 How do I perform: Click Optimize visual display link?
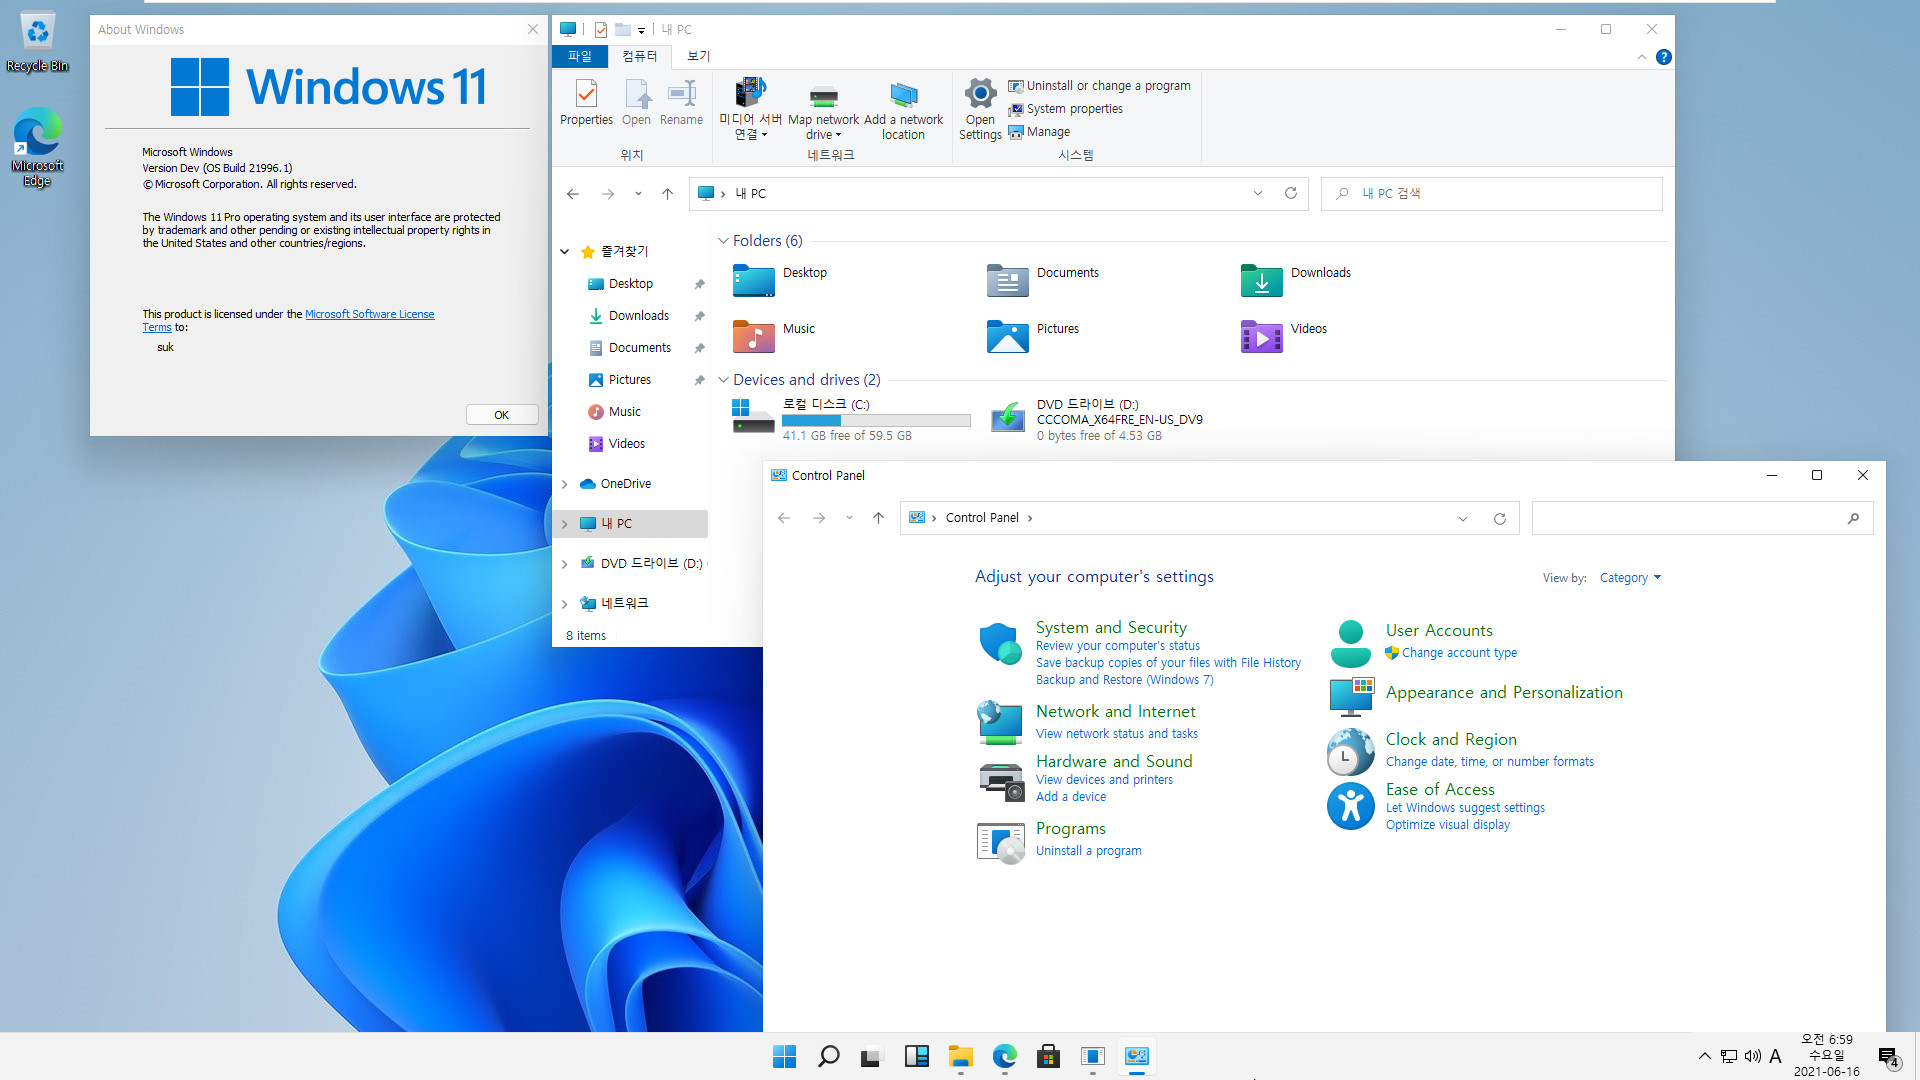click(x=1447, y=825)
